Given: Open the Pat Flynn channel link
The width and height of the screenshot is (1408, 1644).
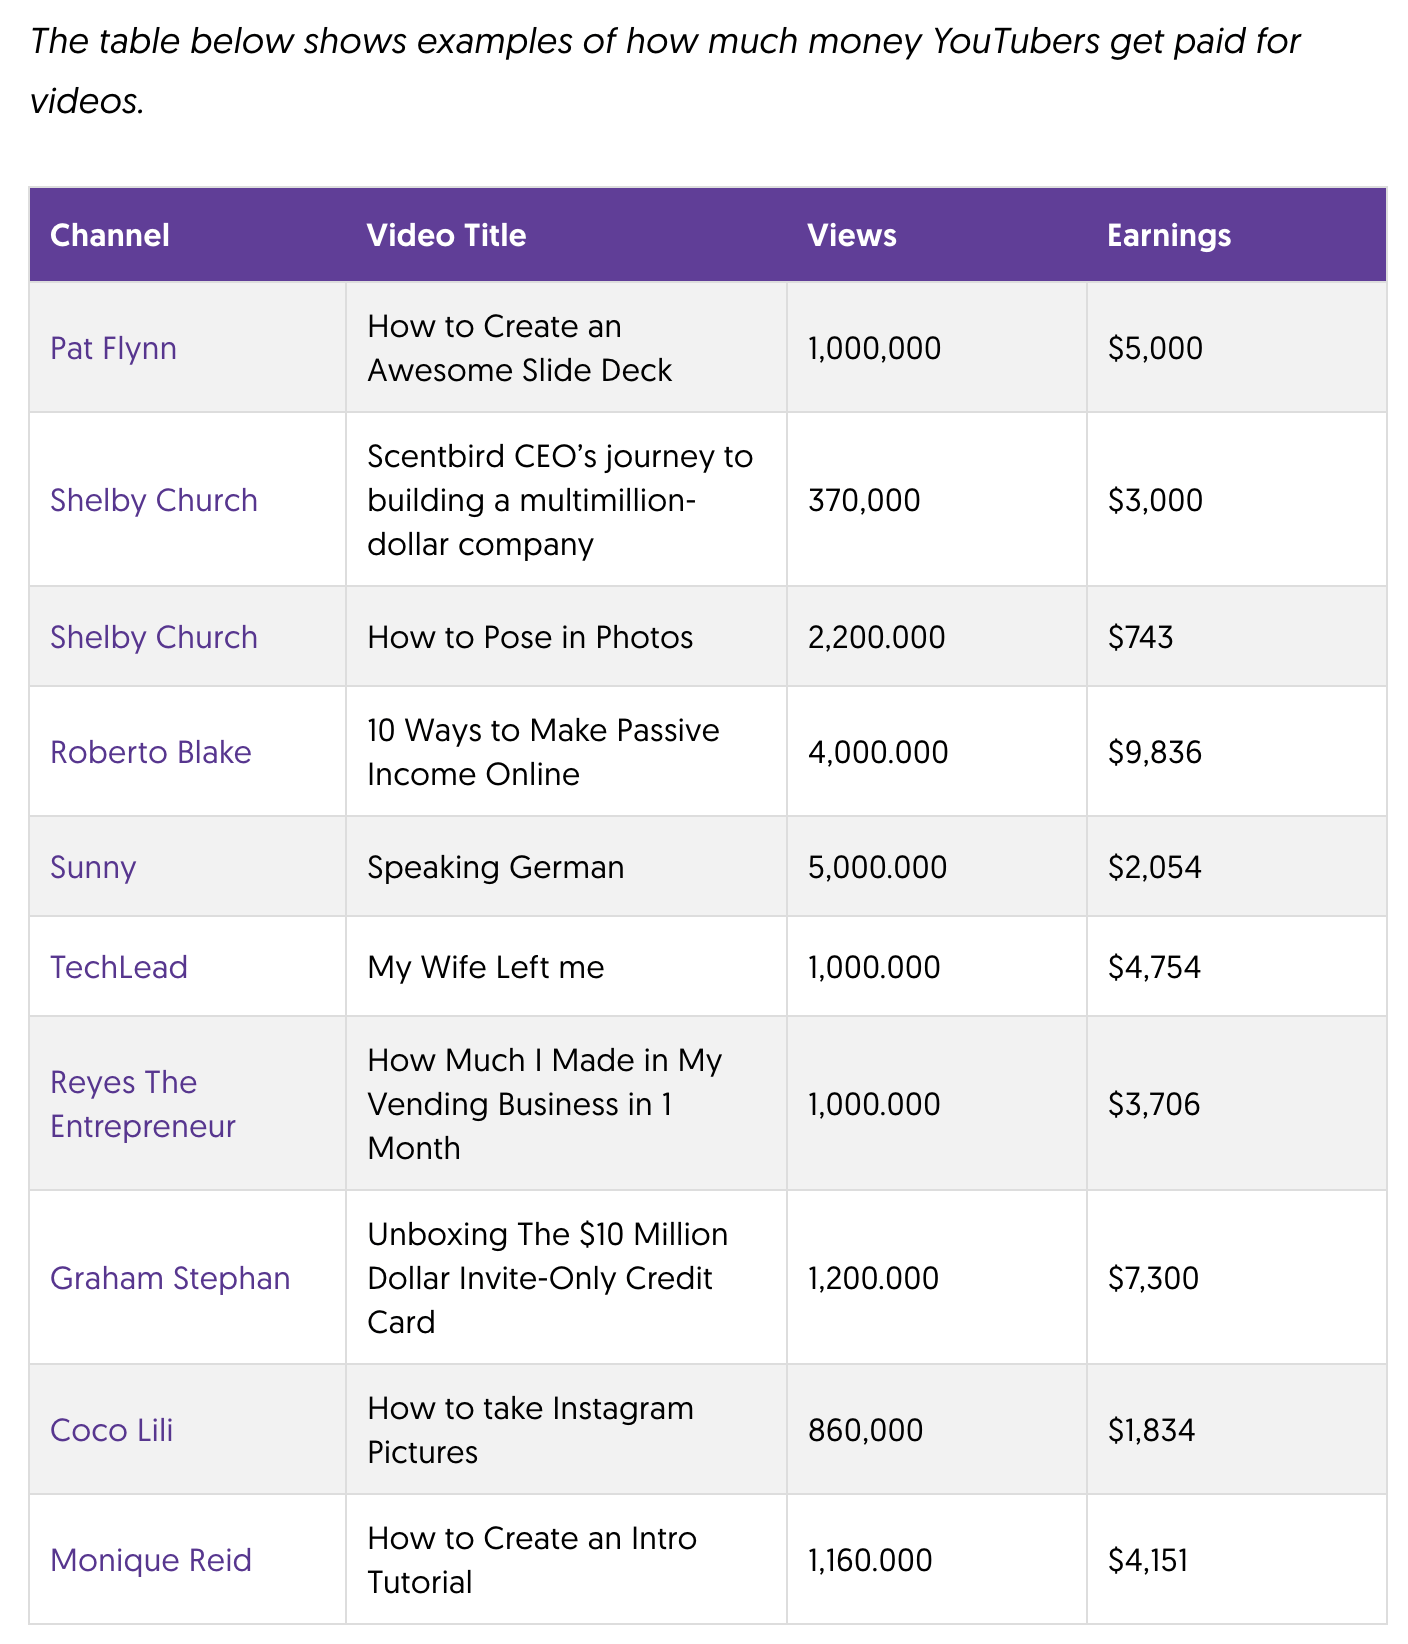Looking at the screenshot, I should (x=113, y=348).
